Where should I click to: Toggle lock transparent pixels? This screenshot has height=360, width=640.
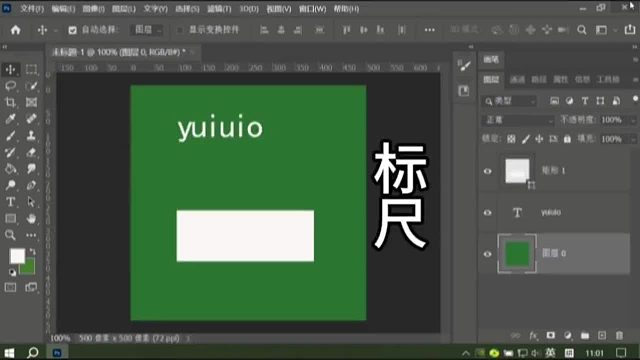tap(511, 139)
